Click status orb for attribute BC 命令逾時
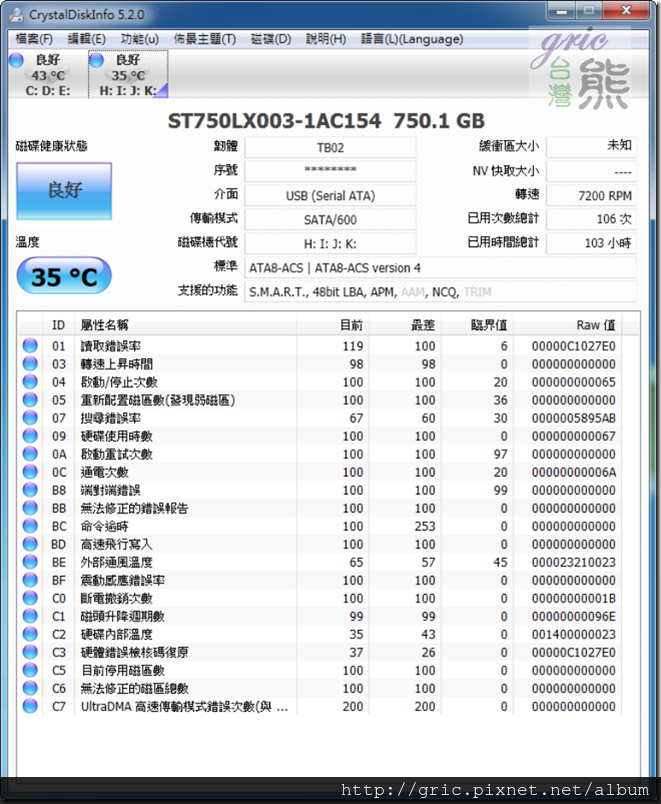Viewport: 661px width, 804px height. click(x=30, y=526)
